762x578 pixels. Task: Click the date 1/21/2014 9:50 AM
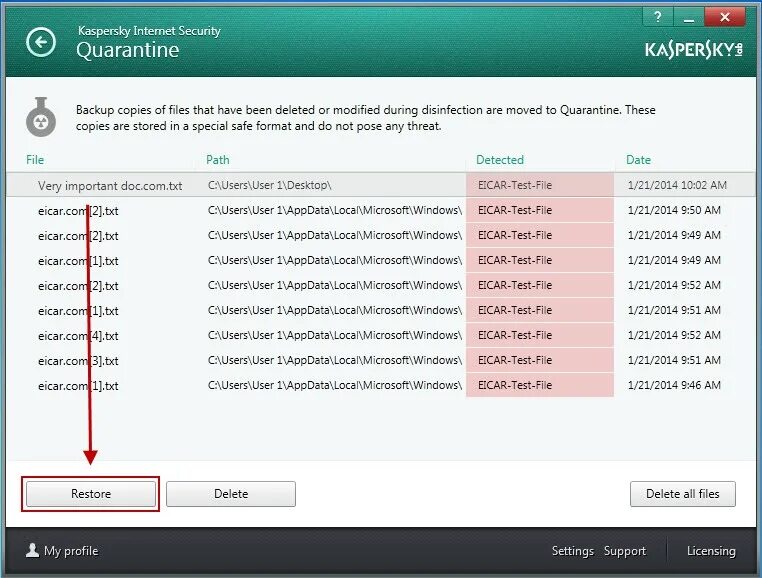(674, 210)
